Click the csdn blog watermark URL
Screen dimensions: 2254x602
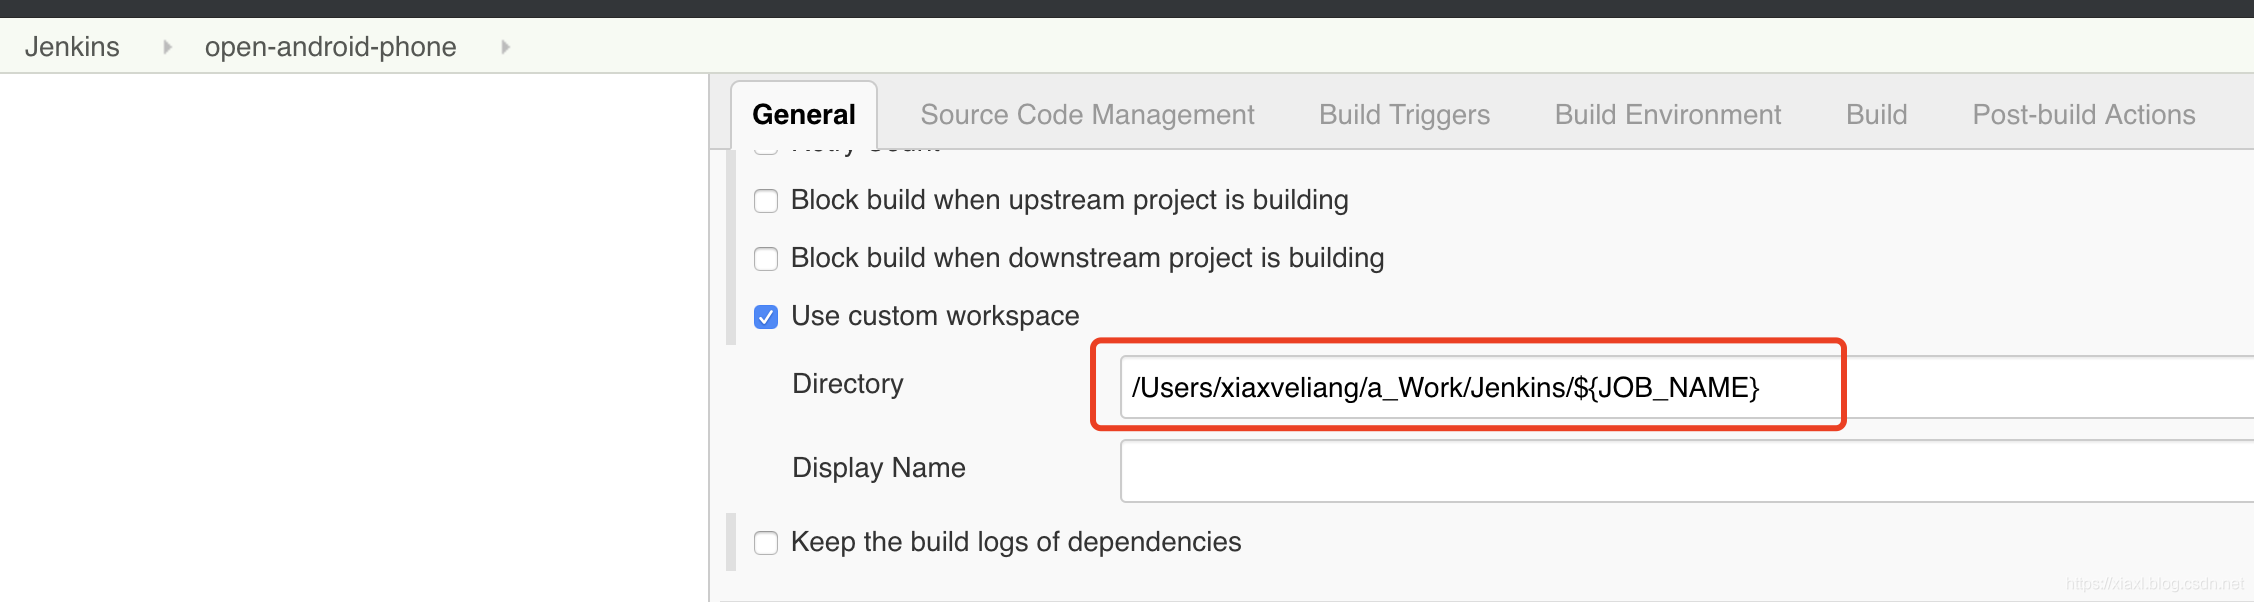(2154, 584)
